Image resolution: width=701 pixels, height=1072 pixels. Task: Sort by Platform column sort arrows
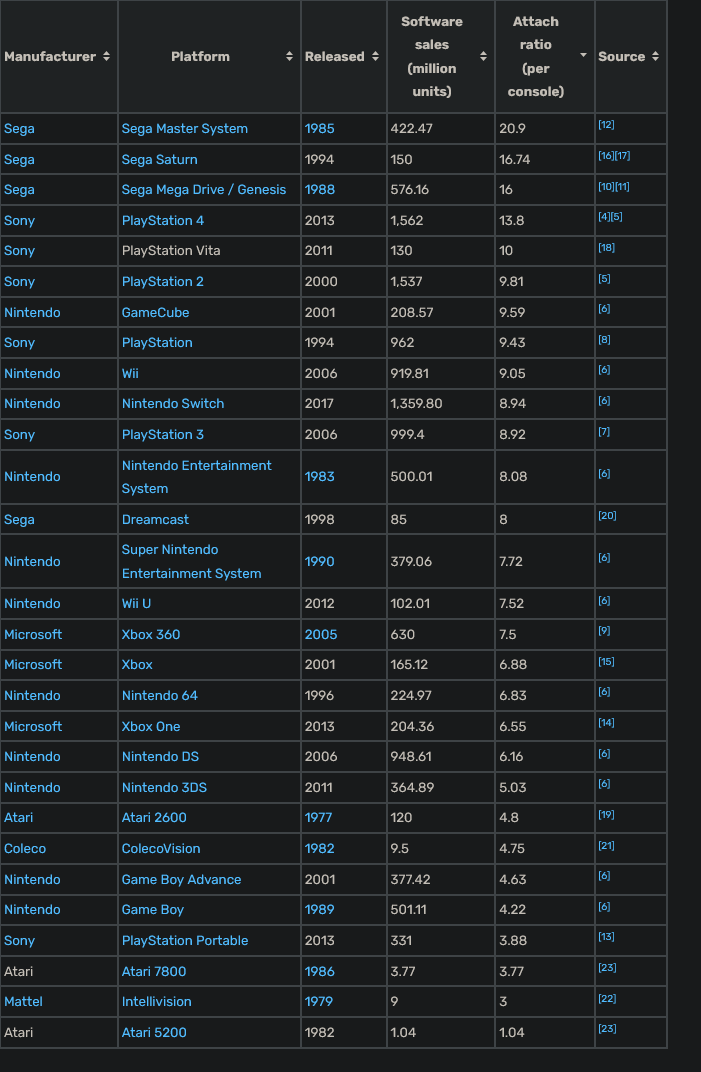[x=290, y=57]
